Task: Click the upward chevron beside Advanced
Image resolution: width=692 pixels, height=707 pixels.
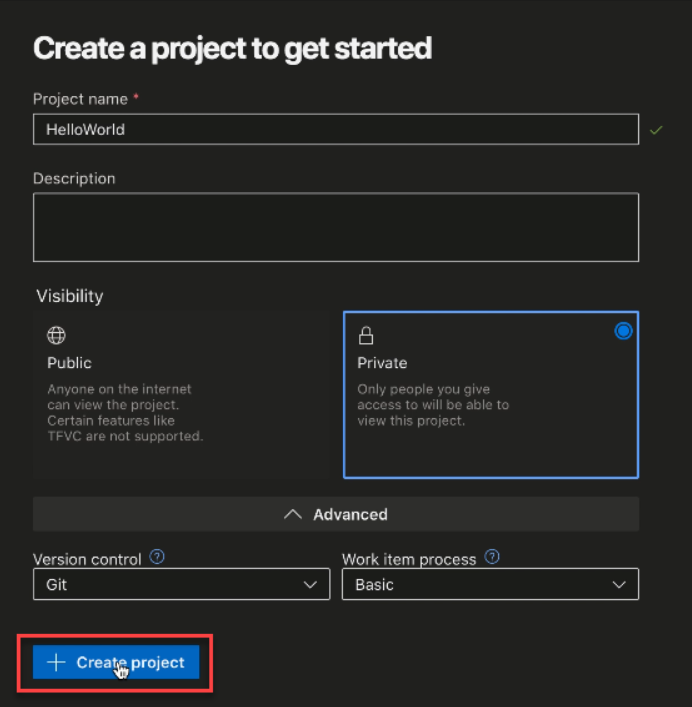Action: 293,514
